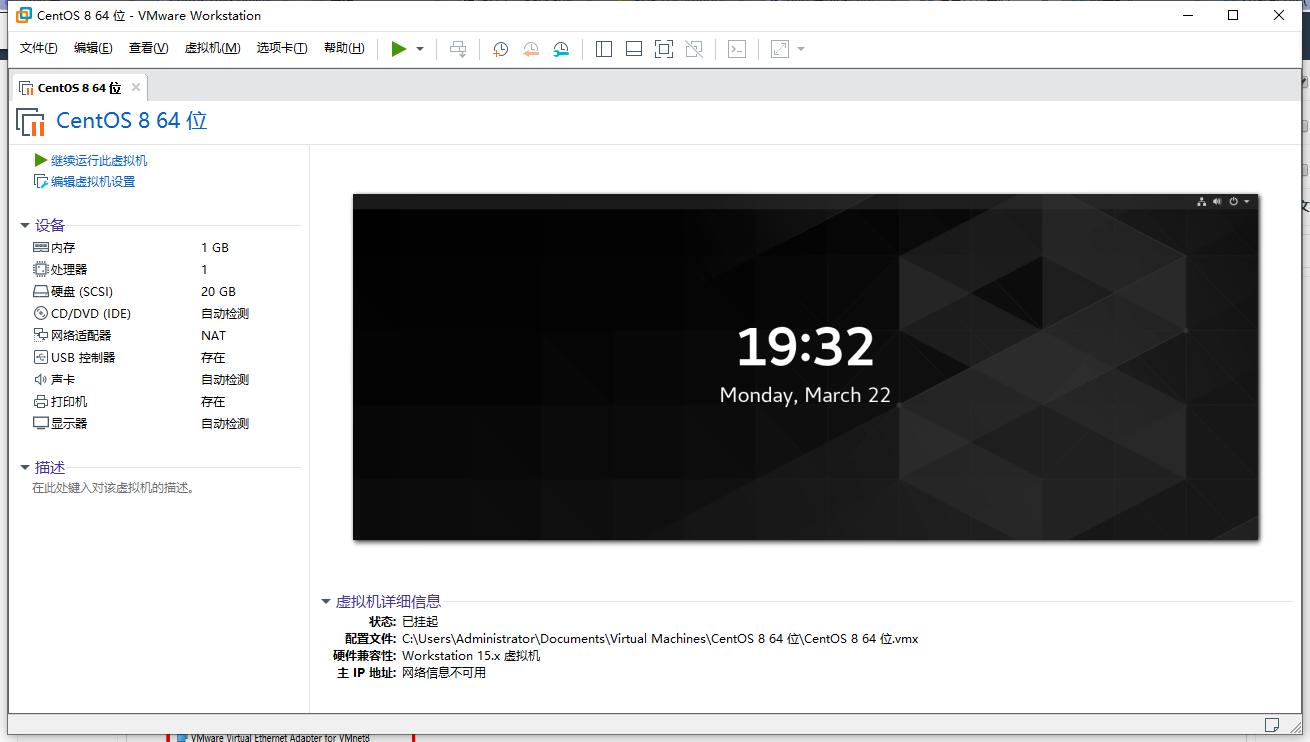The height and width of the screenshot is (742, 1310).
Task: Open the console view terminal icon
Action: click(737, 49)
